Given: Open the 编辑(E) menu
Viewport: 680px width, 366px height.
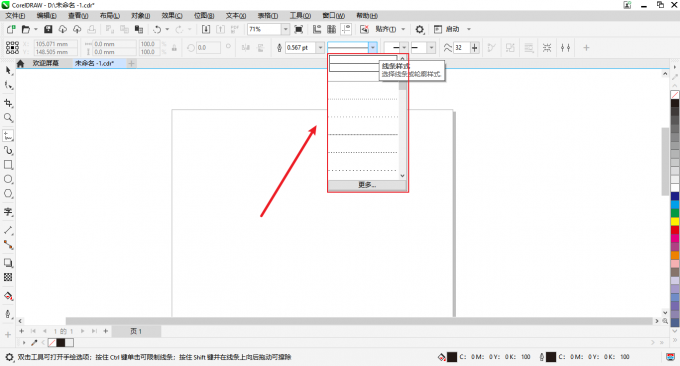Looking at the screenshot, I should (46, 16).
